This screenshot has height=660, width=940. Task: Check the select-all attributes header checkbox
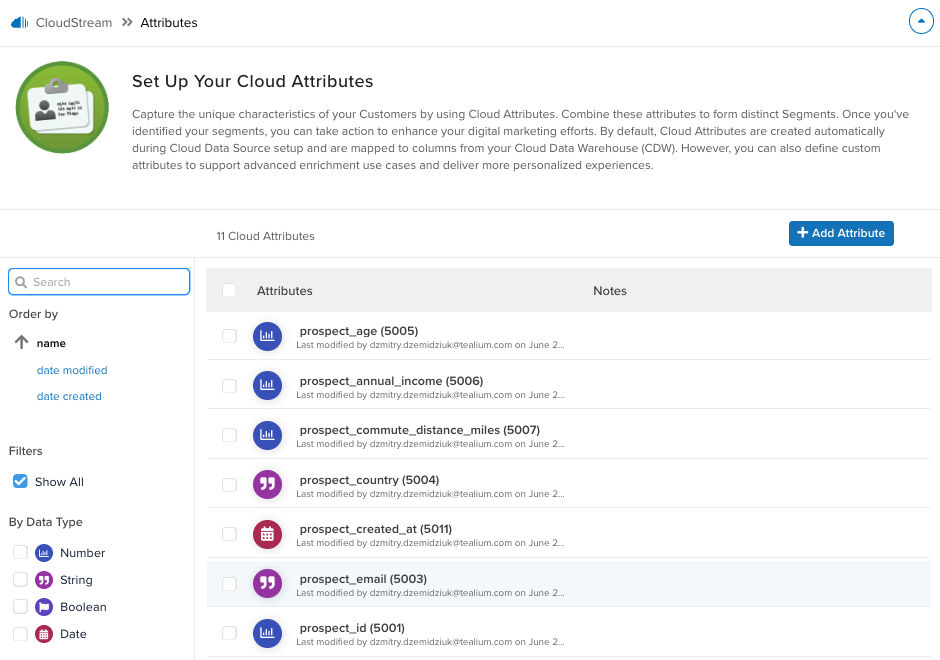coord(229,291)
